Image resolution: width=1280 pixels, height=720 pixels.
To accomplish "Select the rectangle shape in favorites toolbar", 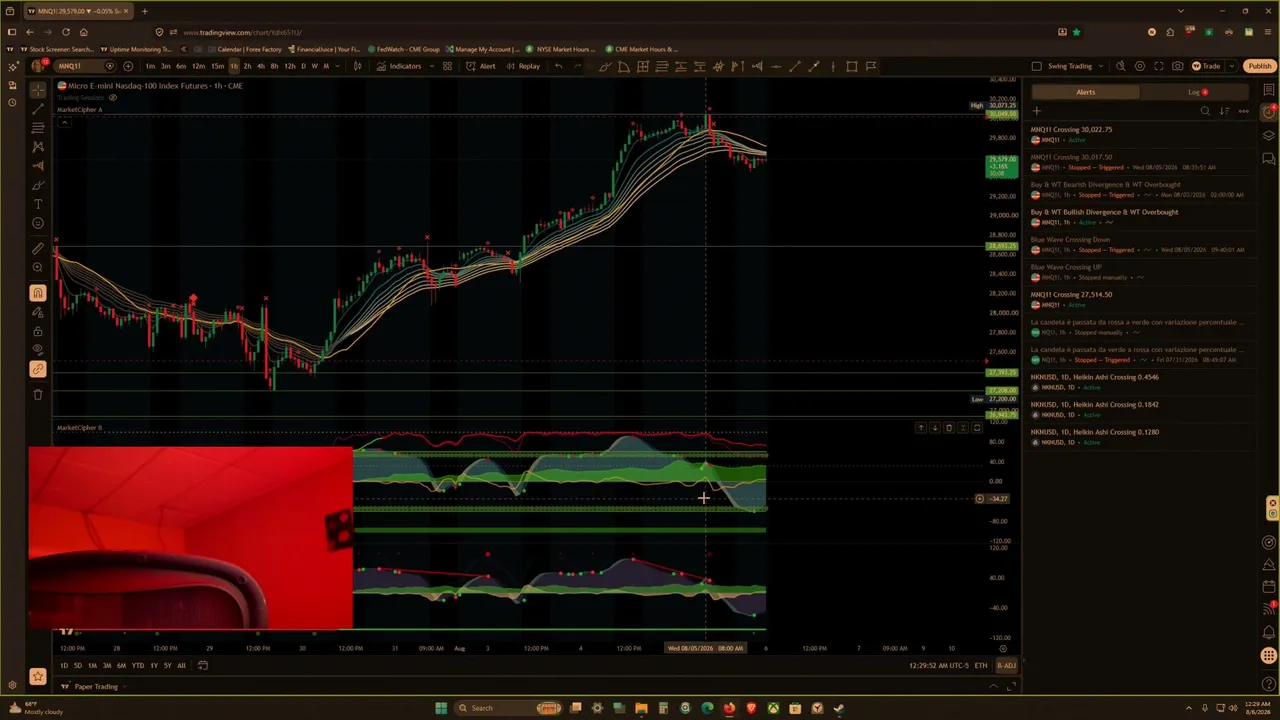I will pyautogui.click(x=851, y=66).
